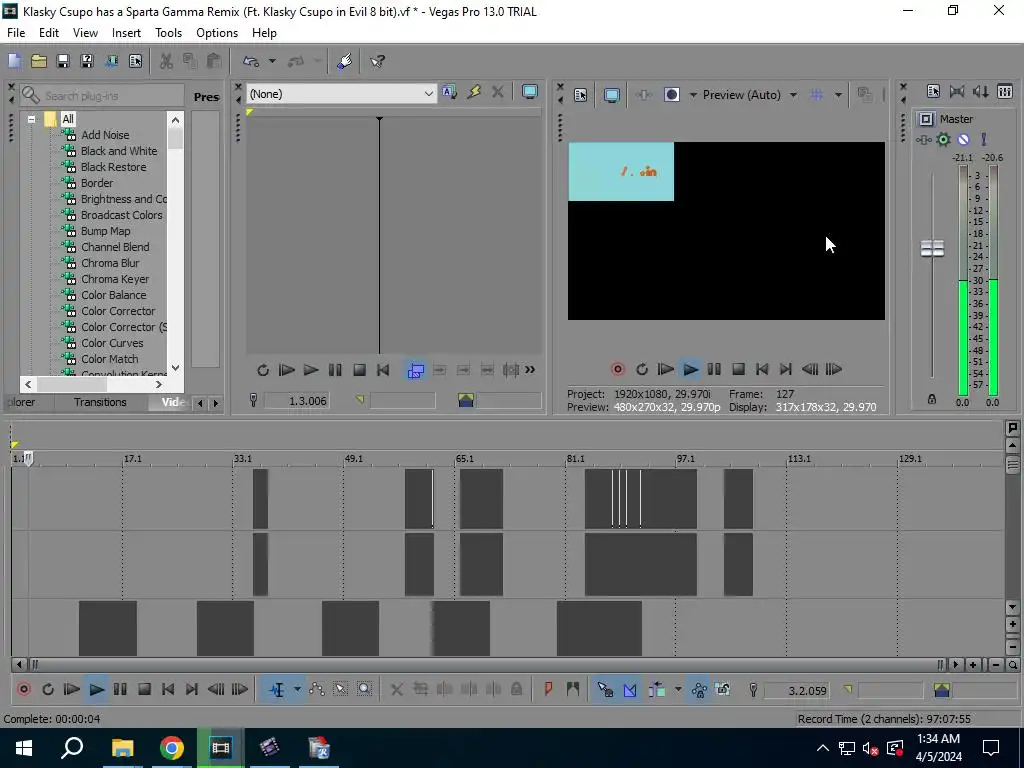Toggle Loop Playback in timeline transport

48,689
